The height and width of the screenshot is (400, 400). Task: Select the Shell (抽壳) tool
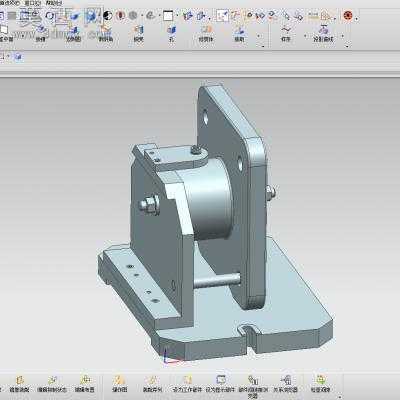pyautogui.click(x=138, y=34)
